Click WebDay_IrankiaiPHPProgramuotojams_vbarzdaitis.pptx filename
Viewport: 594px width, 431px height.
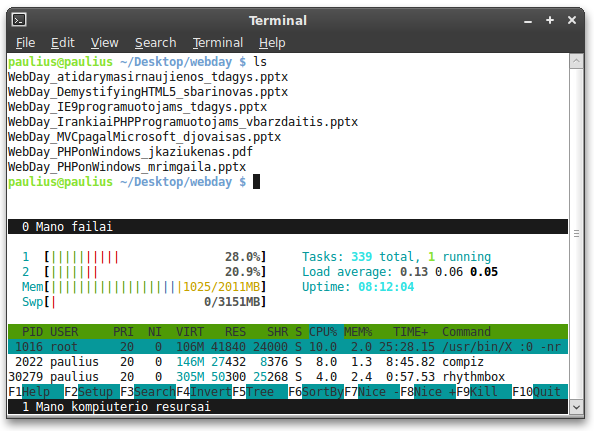183,122
